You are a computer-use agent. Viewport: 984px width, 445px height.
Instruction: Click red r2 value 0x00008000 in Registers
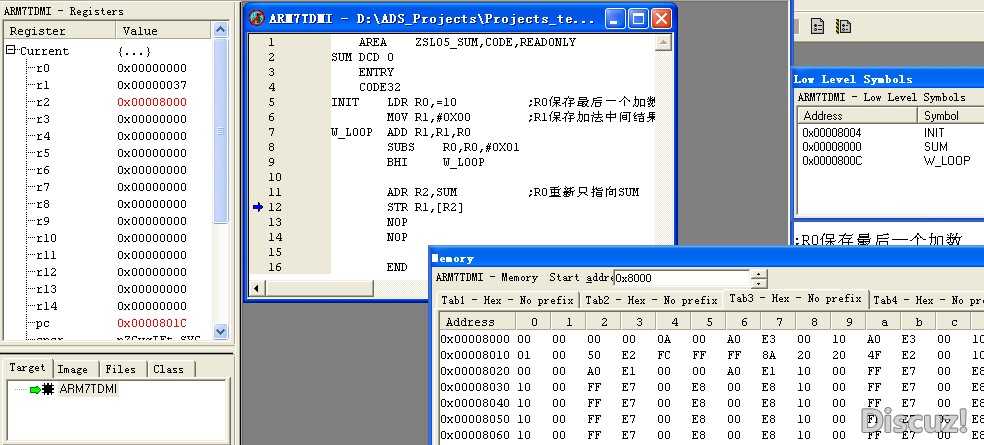152,102
